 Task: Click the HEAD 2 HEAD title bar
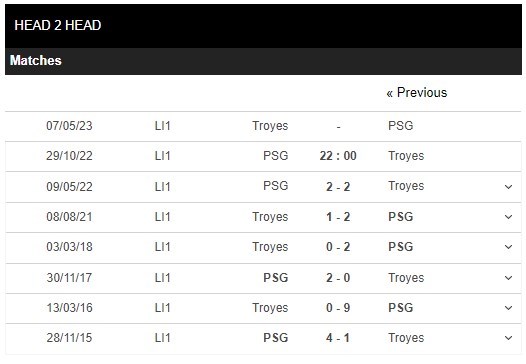[263, 26]
